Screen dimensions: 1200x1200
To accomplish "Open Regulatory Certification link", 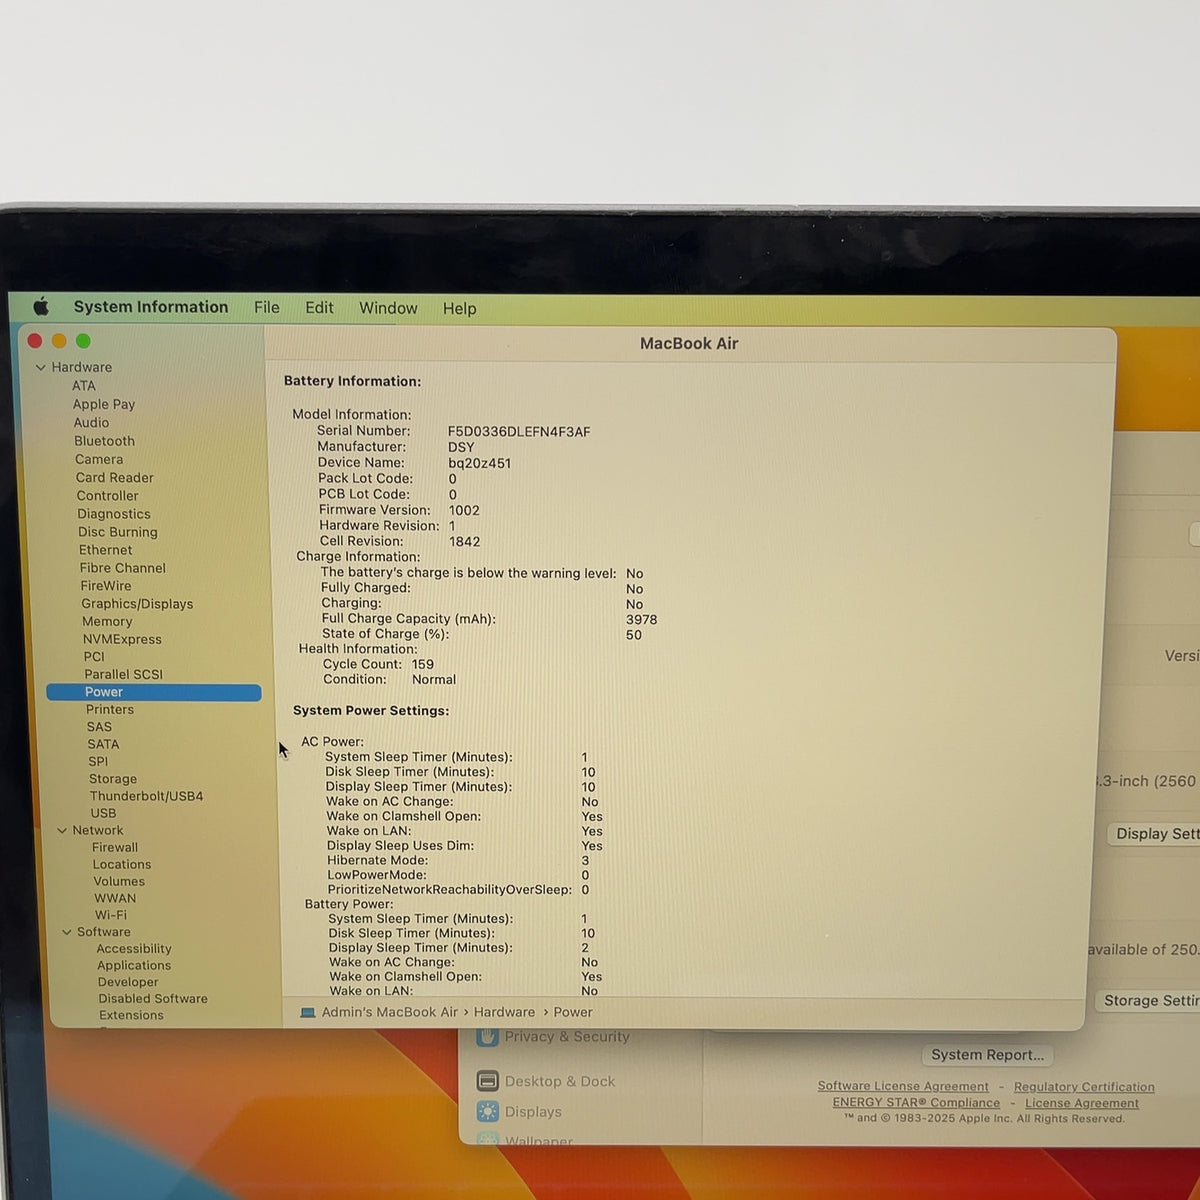I will click(x=1084, y=1087).
